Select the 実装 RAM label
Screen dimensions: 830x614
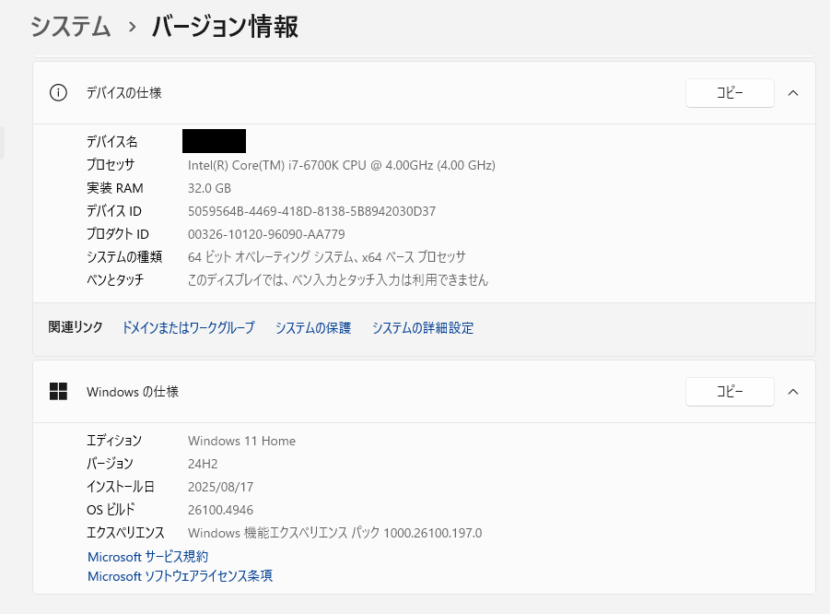coord(115,188)
